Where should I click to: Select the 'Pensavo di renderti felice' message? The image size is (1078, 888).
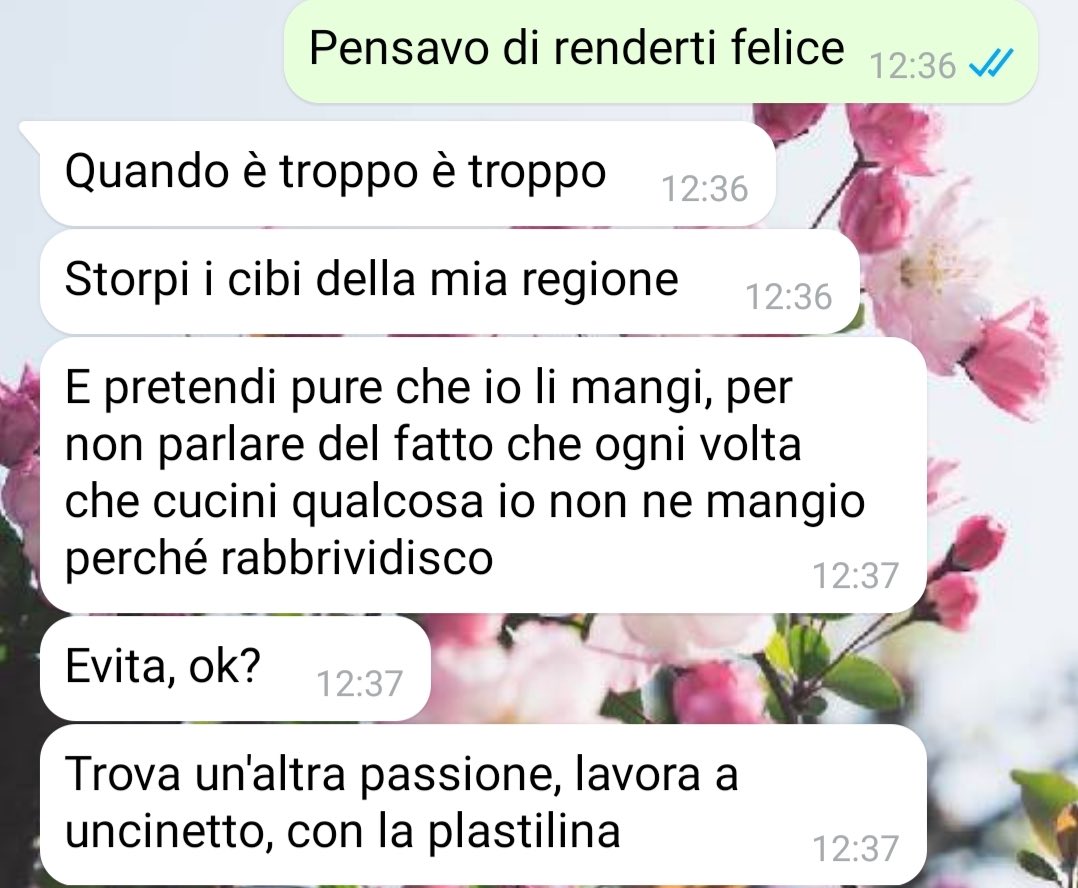[660, 51]
